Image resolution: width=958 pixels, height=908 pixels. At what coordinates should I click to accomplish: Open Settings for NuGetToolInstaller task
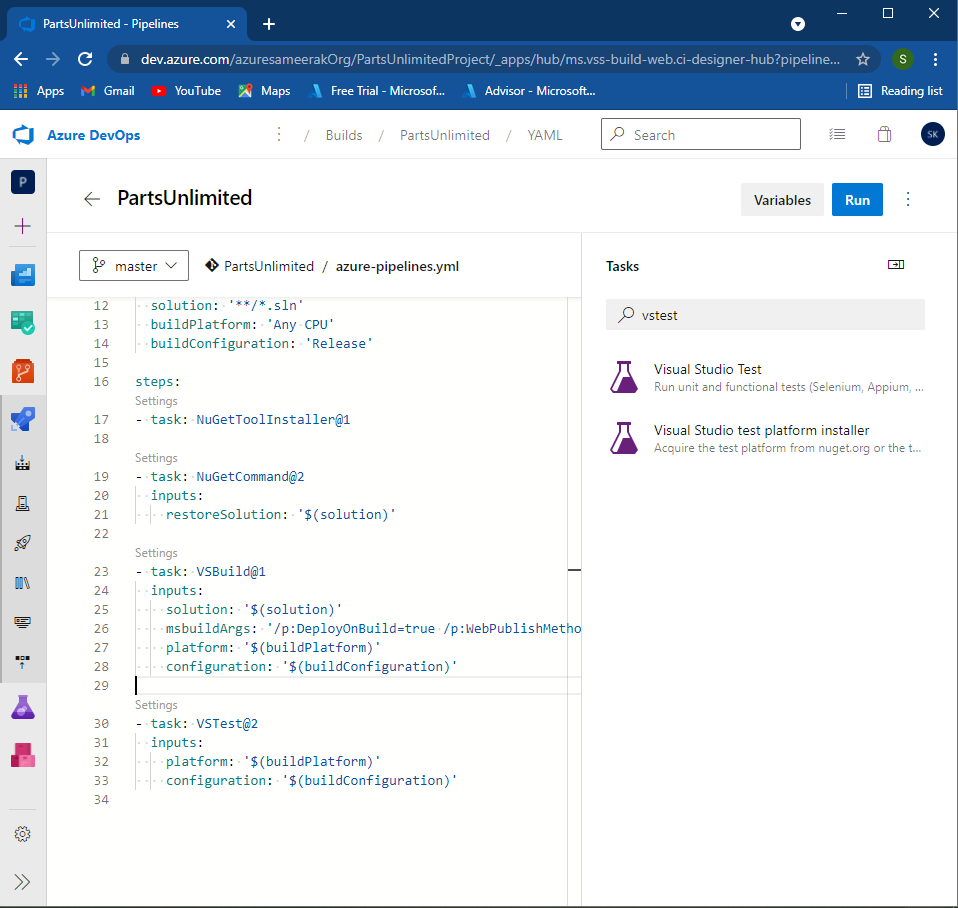156,401
